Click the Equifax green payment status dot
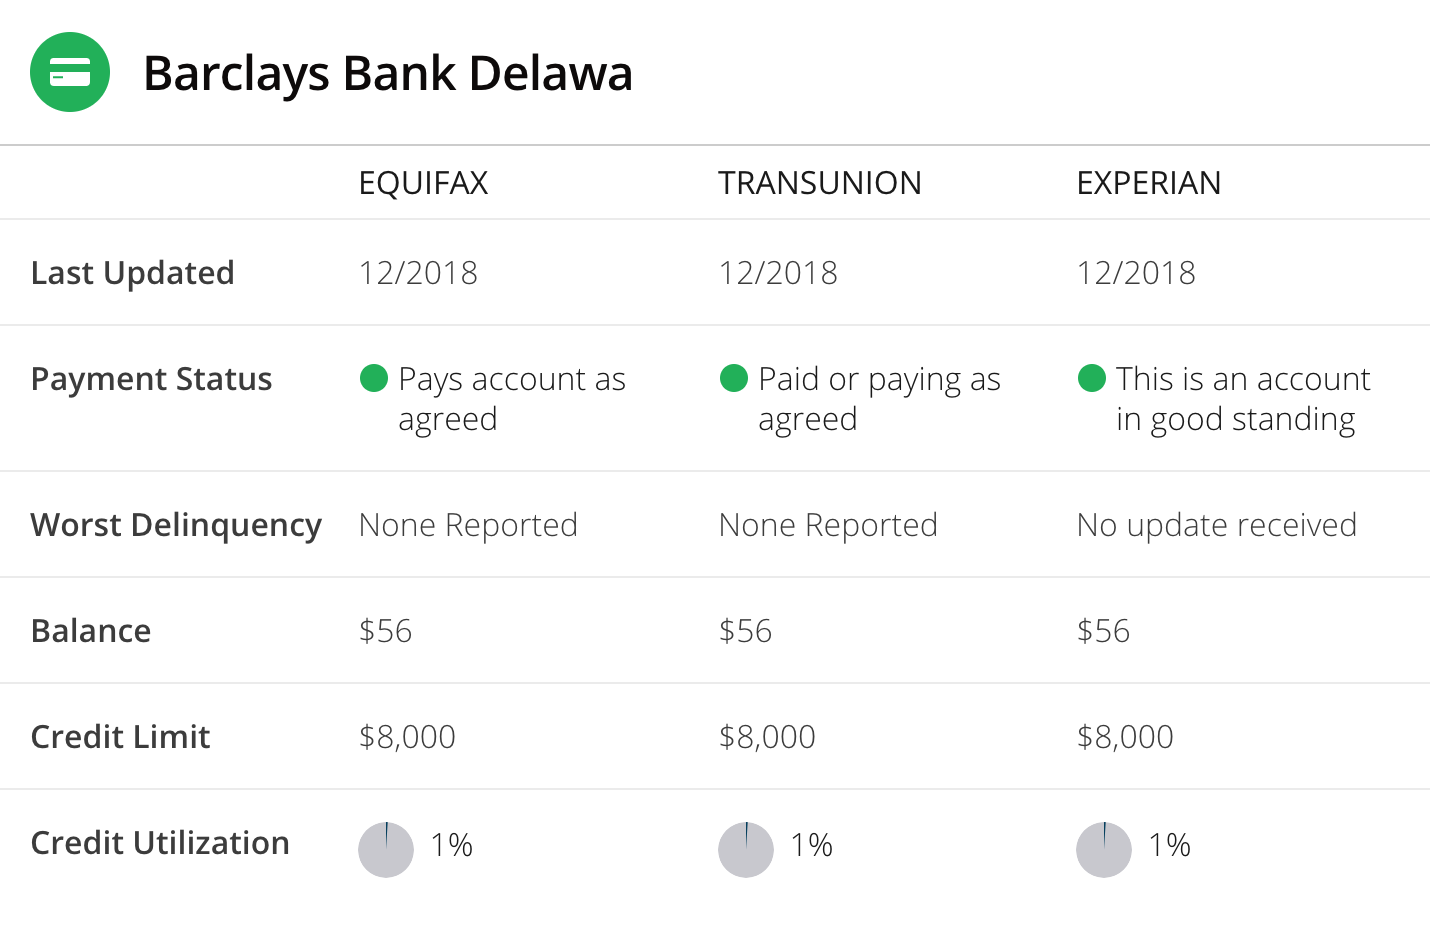This screenshot has width=1430, height=930. coord(374,378)
